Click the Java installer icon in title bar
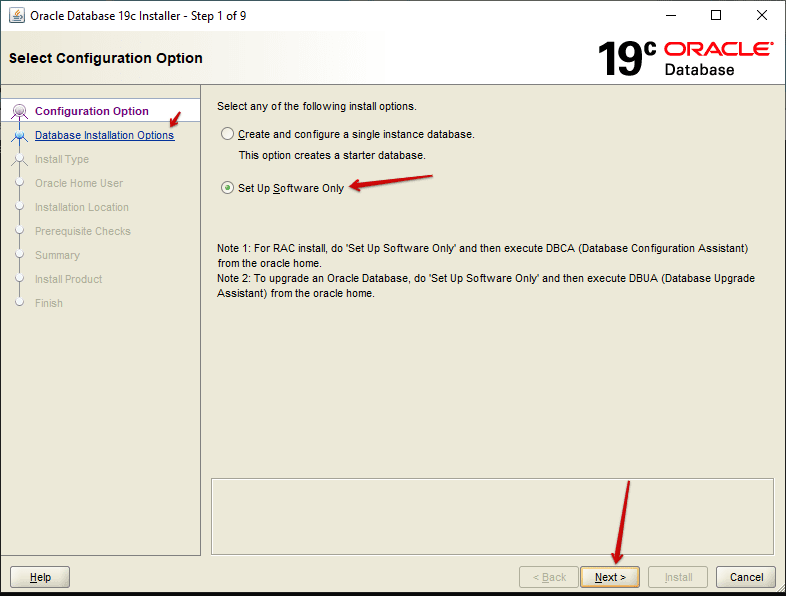 click(x=17, y=16)
